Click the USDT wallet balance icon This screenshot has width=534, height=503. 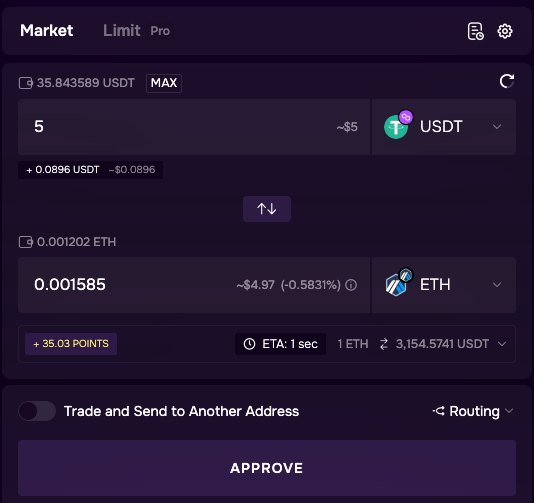(26, 83)
